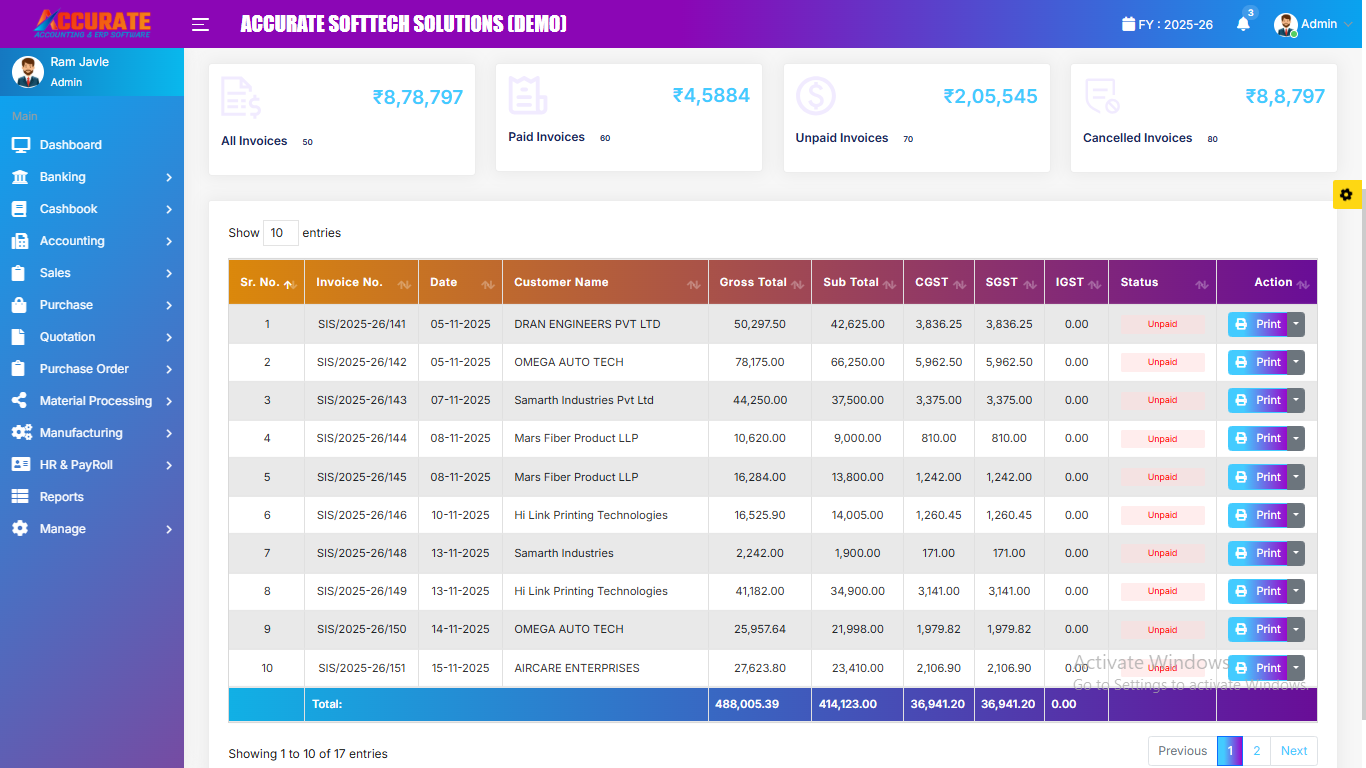
Task: Toggle sorting on Customer Name column
Action: click(605, 282)
